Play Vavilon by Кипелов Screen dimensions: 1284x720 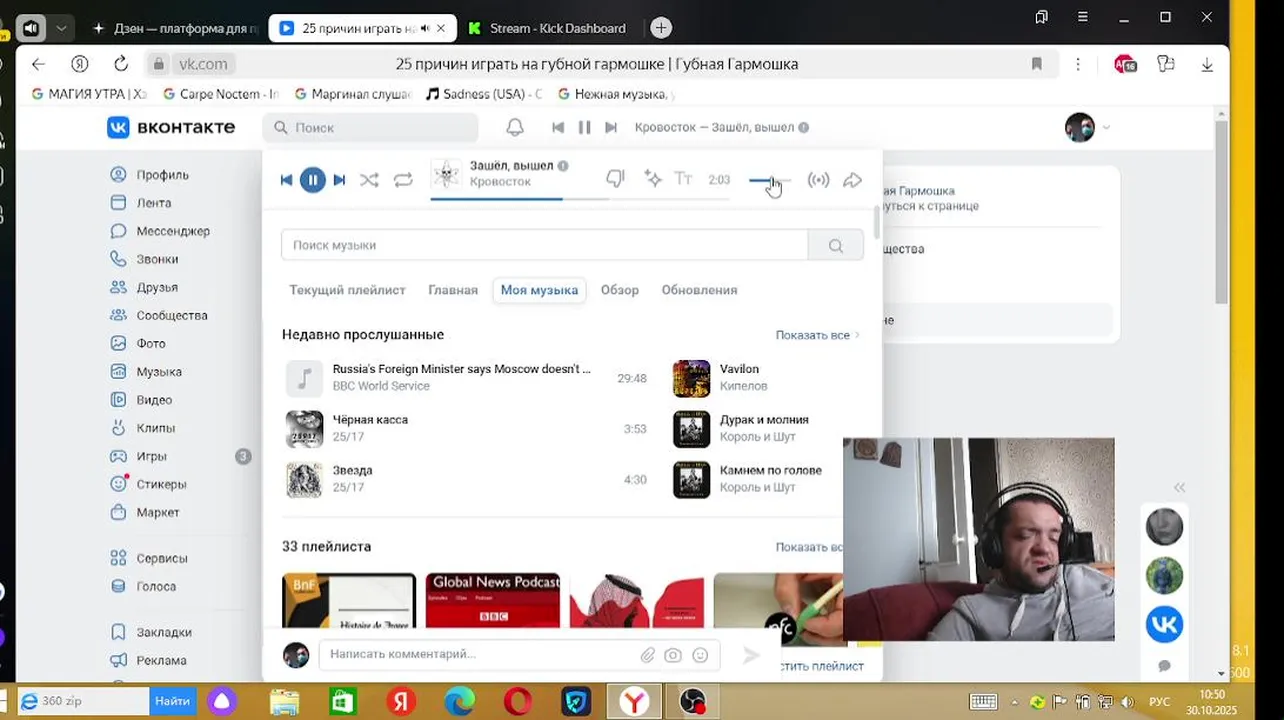coord(758,378)
